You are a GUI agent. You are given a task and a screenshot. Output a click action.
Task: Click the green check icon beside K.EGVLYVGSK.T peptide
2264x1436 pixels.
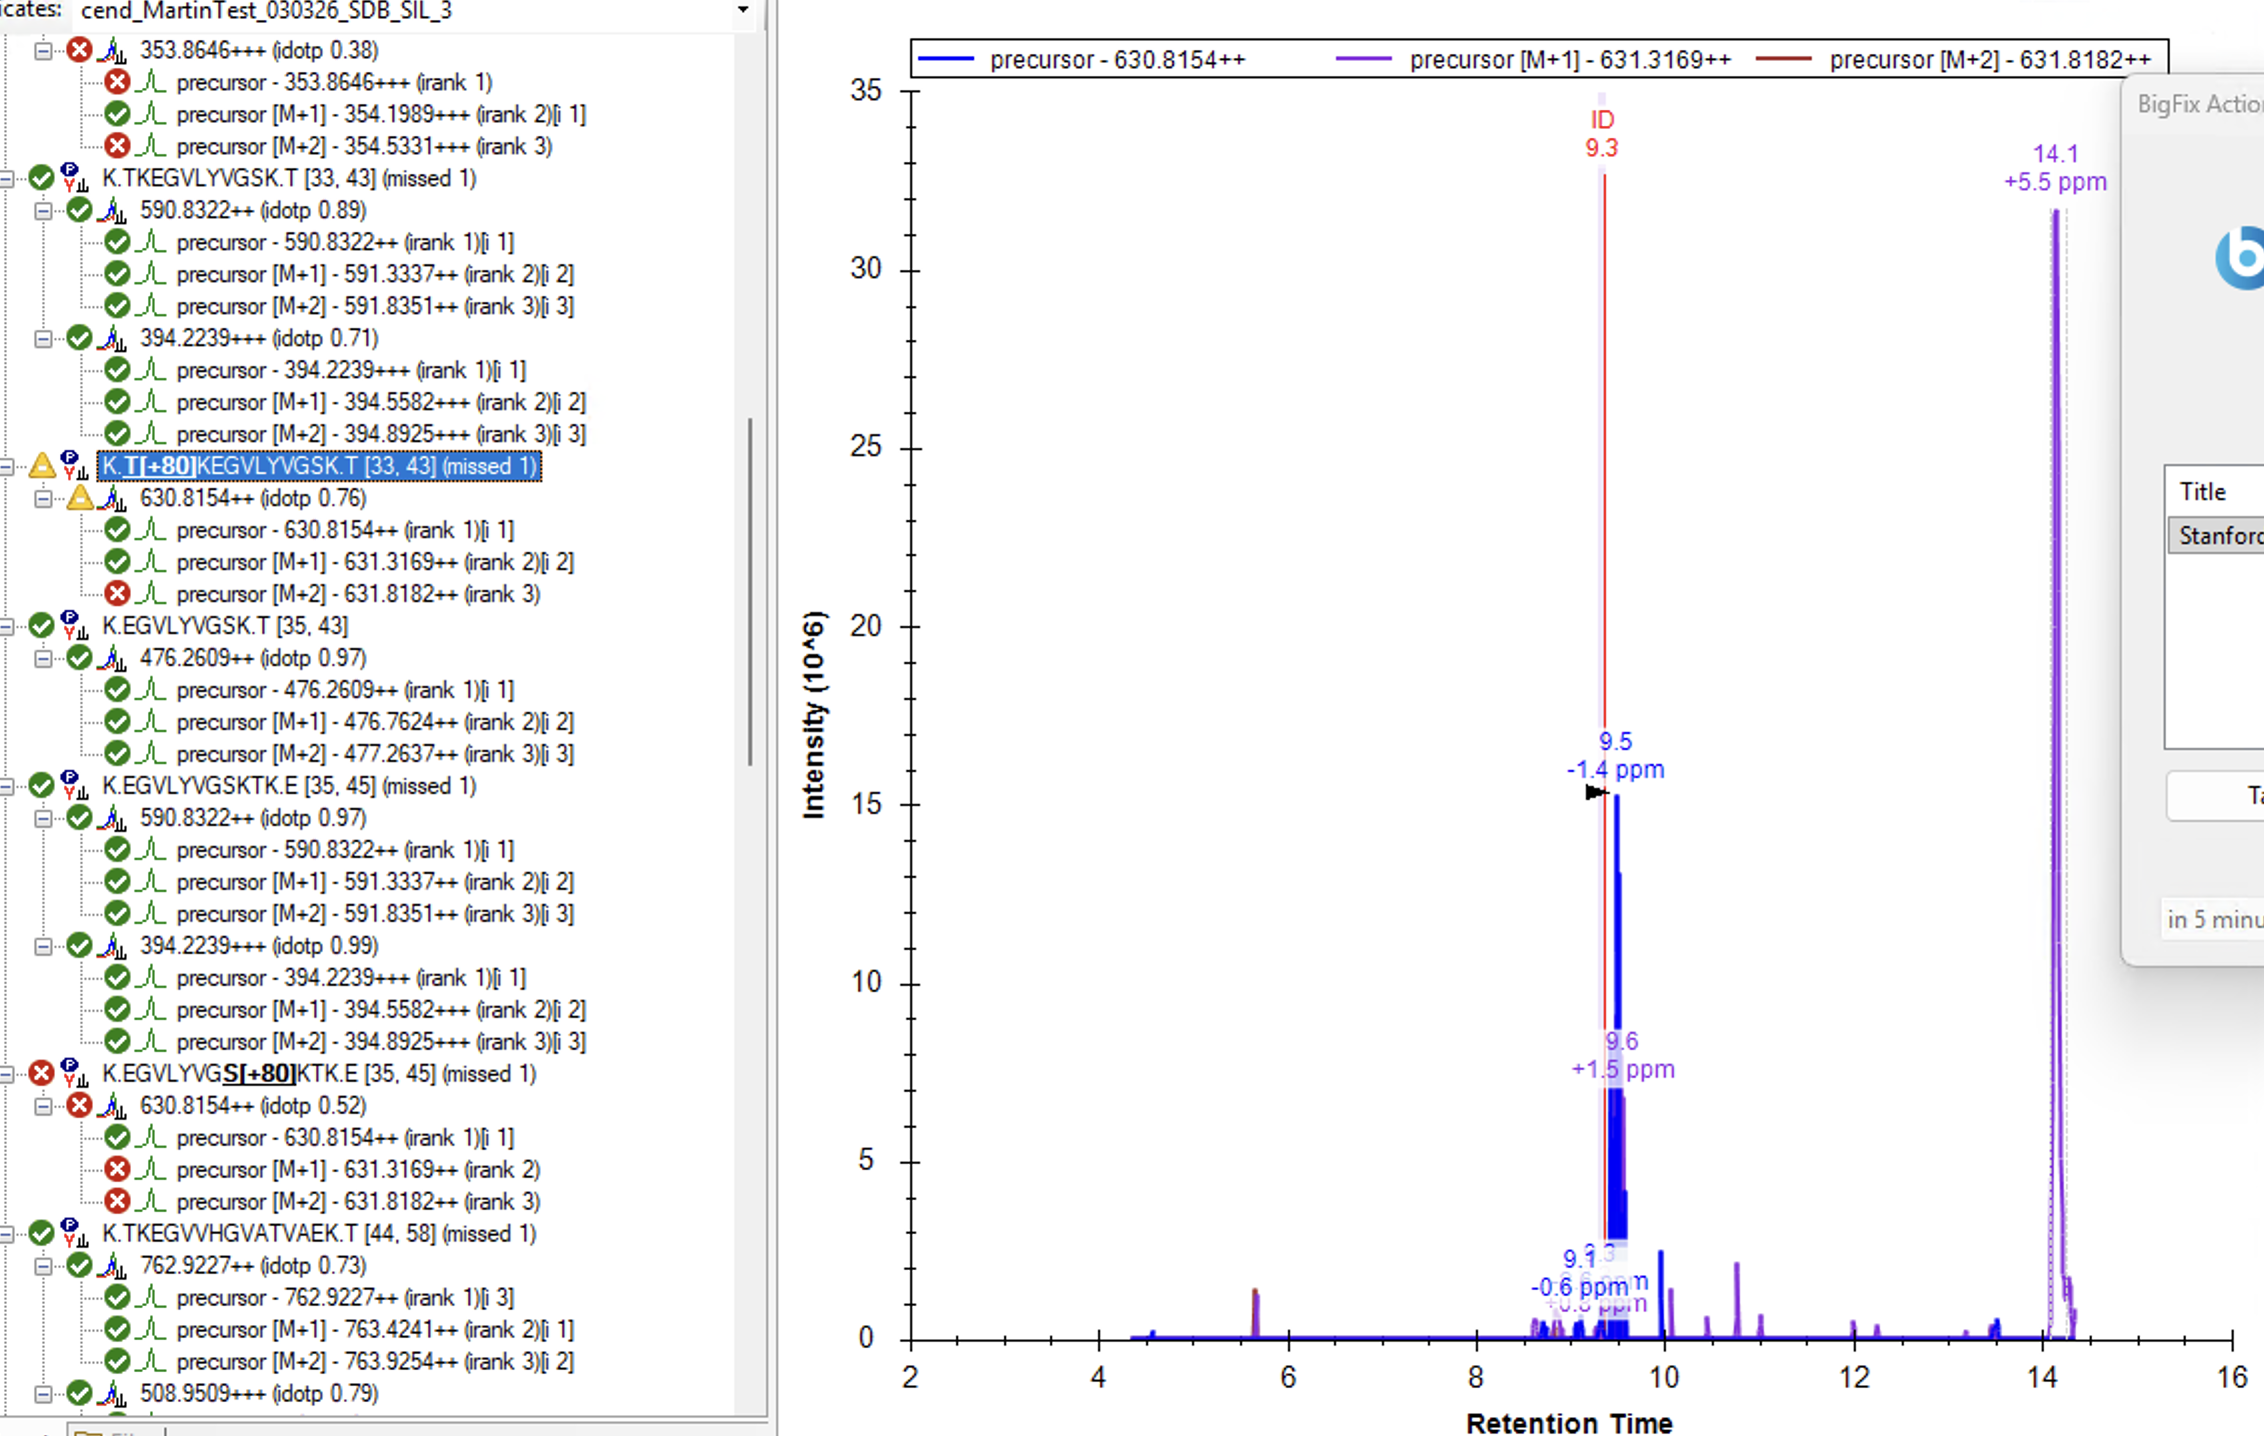click(42, 626)
